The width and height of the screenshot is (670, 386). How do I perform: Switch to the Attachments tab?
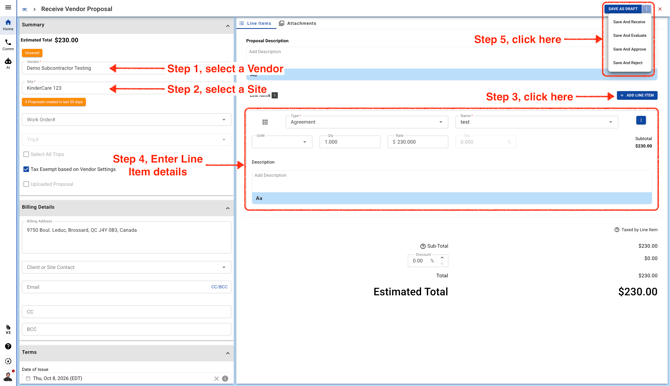click(x=297, y=24)
